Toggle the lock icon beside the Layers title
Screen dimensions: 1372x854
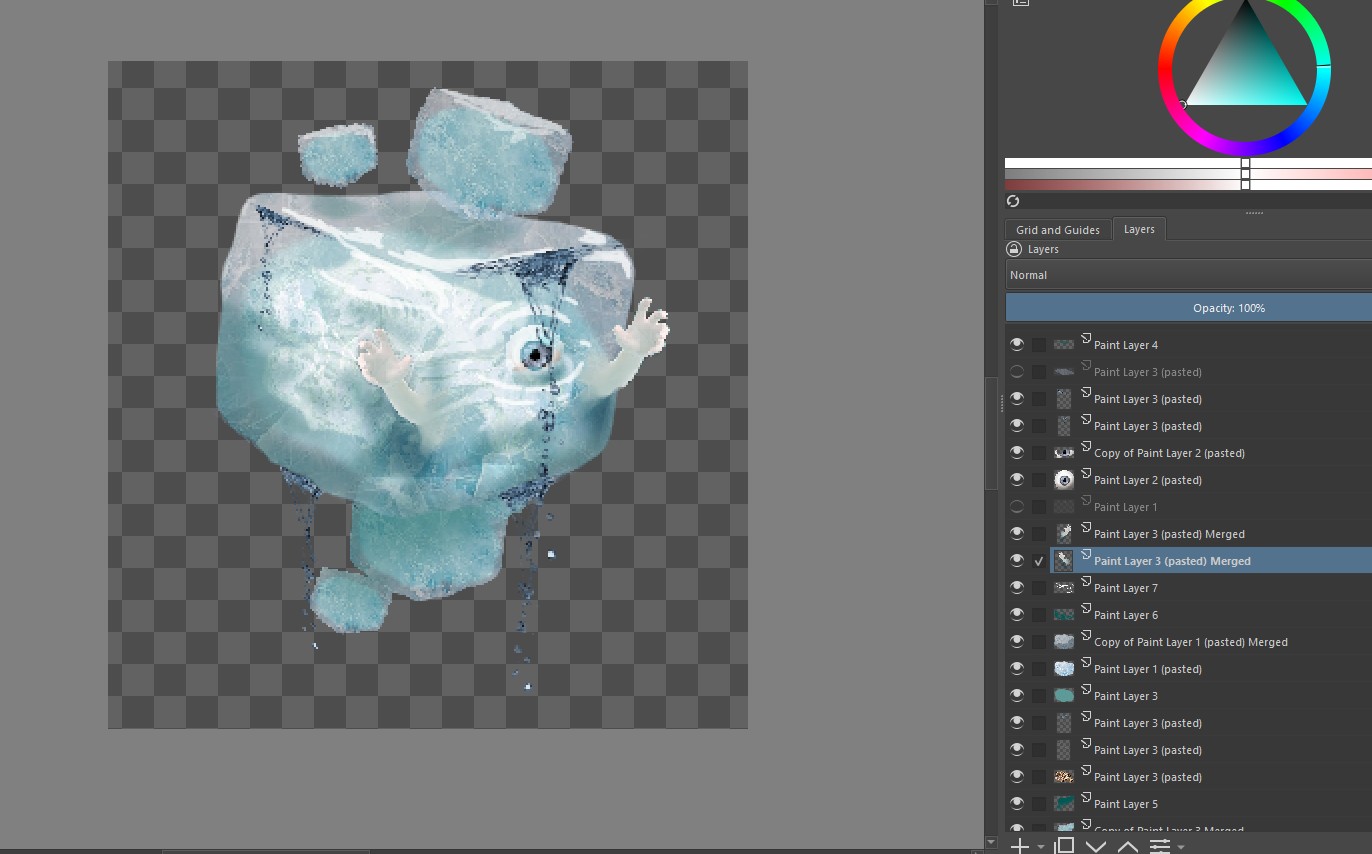tap(1014, 249)
